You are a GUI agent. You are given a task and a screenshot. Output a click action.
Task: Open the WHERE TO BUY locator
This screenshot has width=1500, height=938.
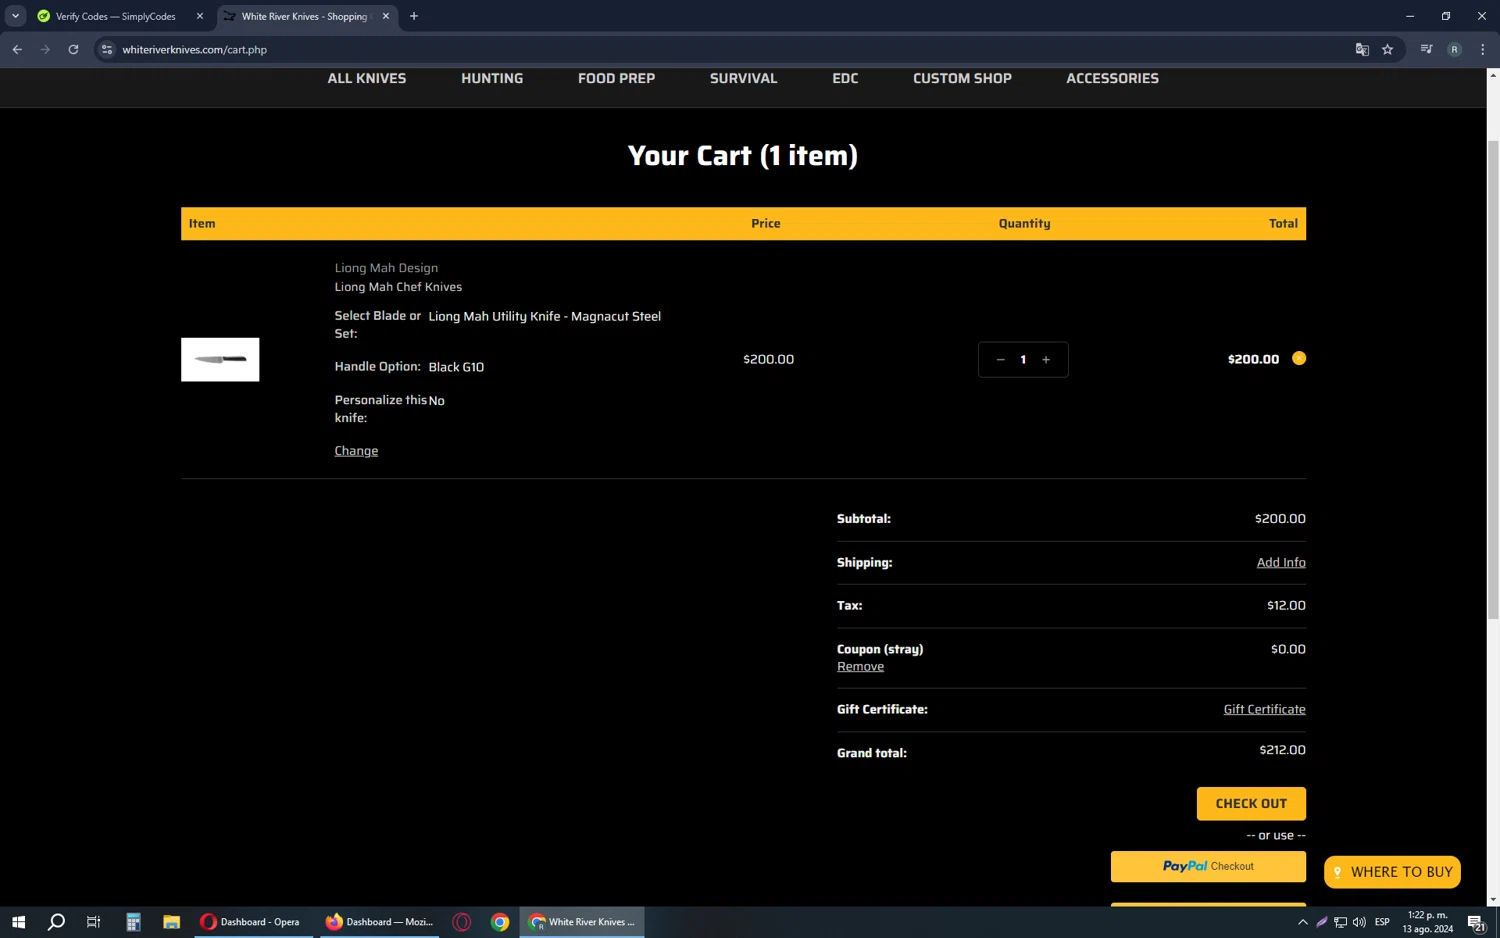(1392, 872)
